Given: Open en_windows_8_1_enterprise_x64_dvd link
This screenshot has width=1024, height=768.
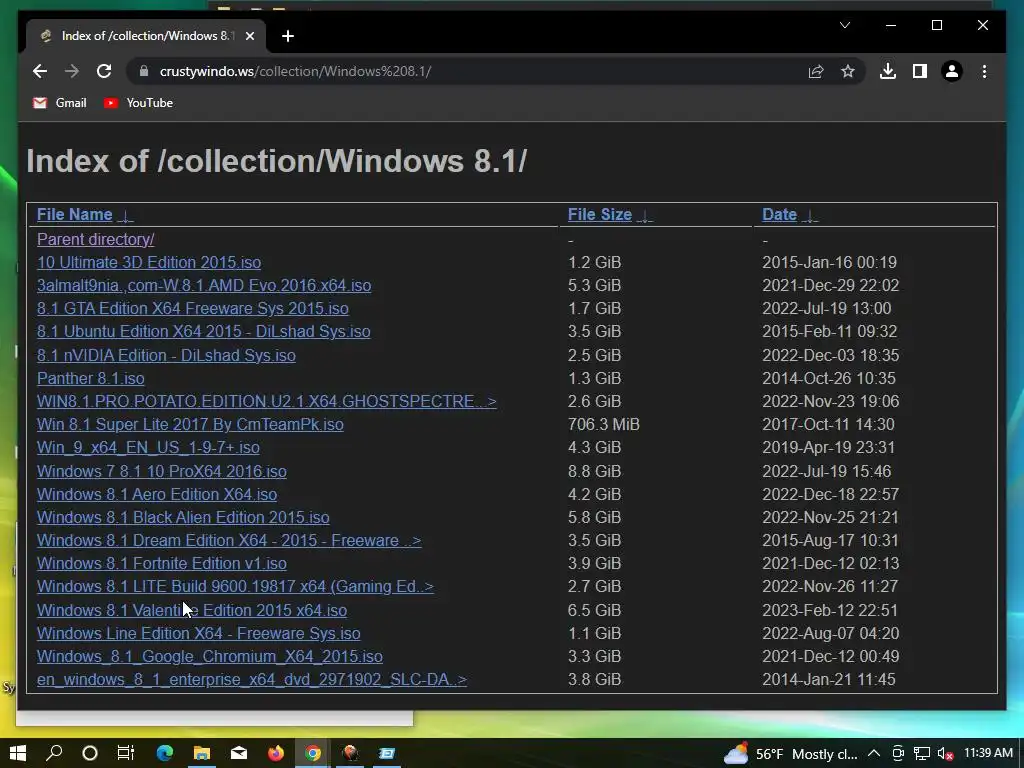Looking at the screenshot, I should [251, 679].
